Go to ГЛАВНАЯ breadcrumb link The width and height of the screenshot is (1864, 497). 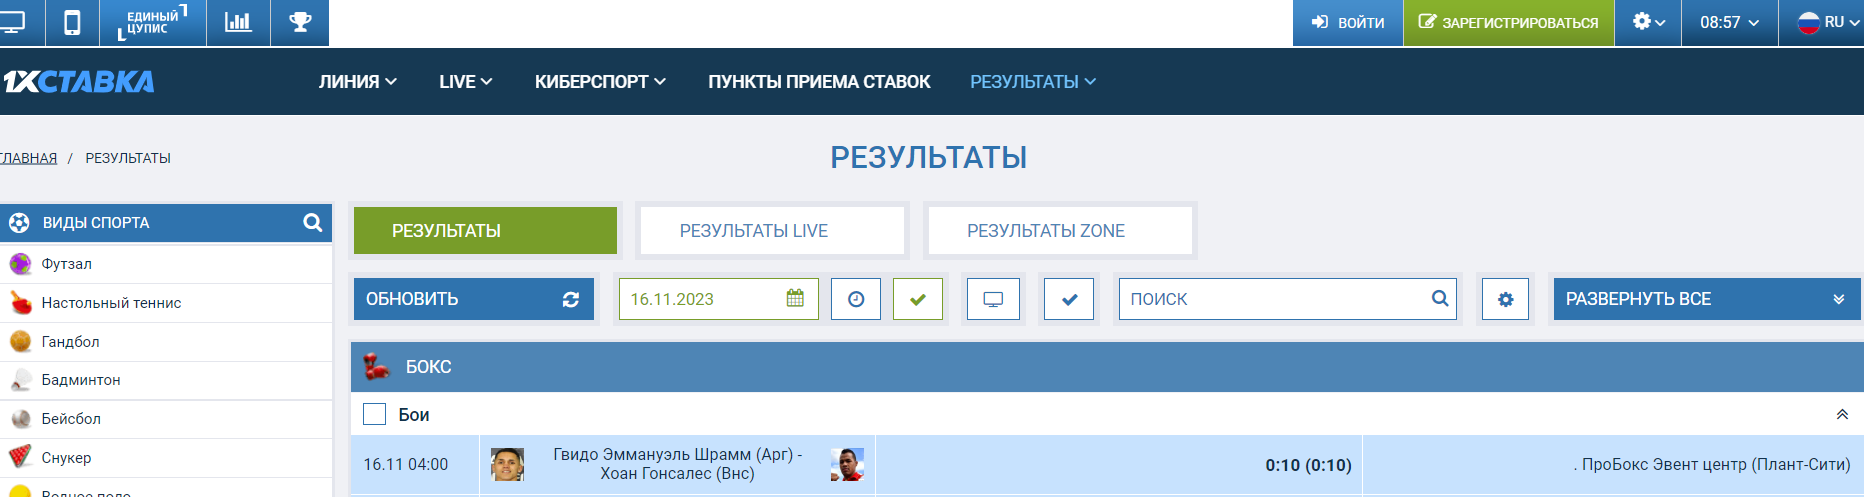(x=29, y=158)
